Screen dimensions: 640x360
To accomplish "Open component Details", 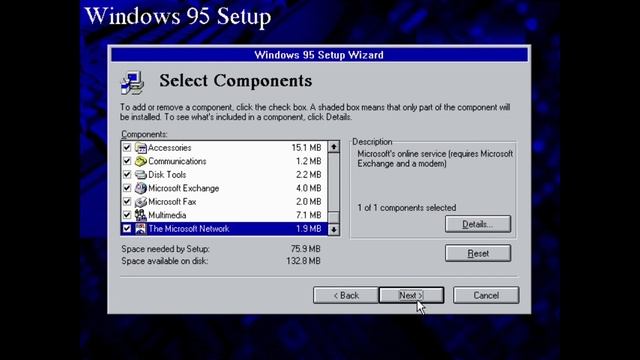I will [x=478, y=224].
